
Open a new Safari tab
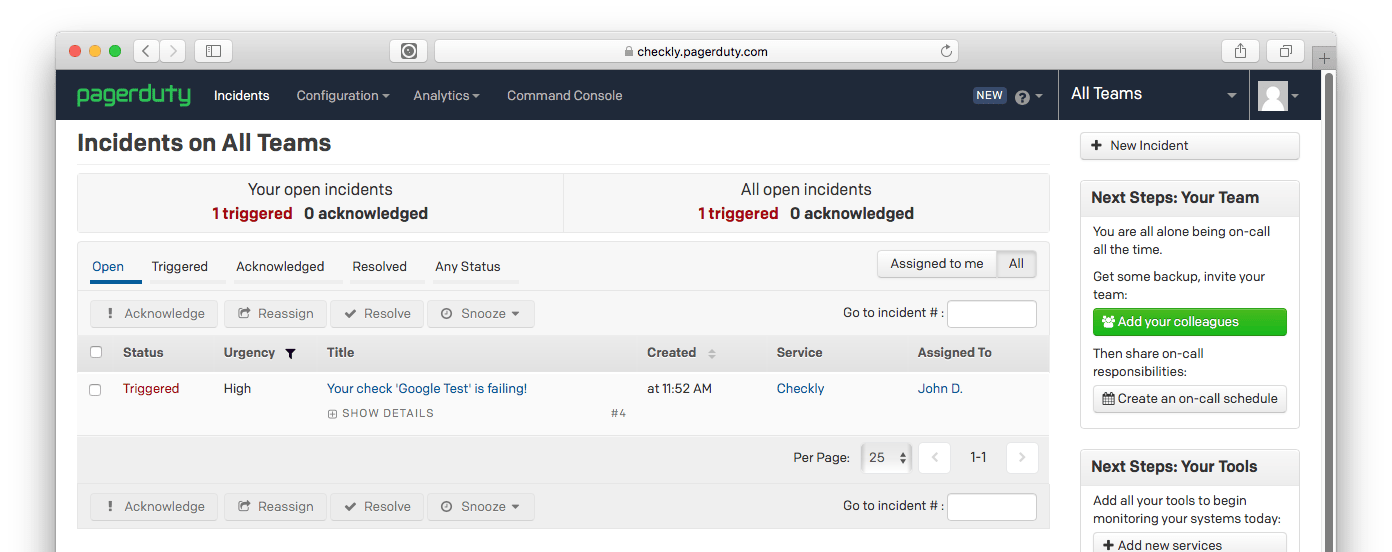click(1324, 58)
